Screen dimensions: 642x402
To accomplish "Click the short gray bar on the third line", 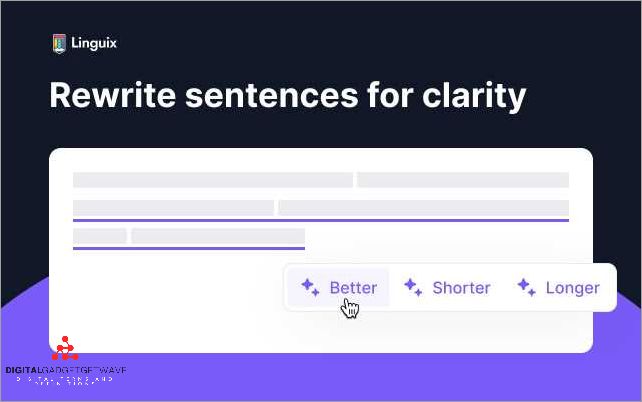I will [99, 236].
